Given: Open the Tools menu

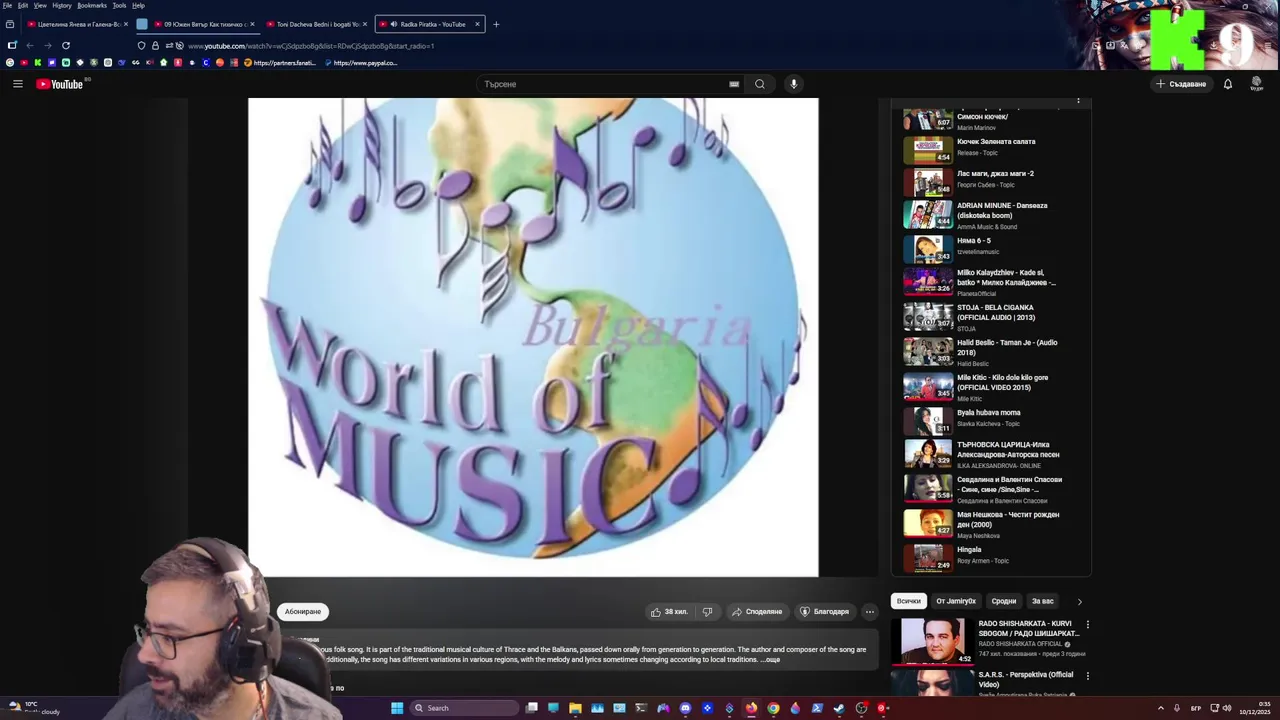Looking at the screenshot, I should (119, 5).
